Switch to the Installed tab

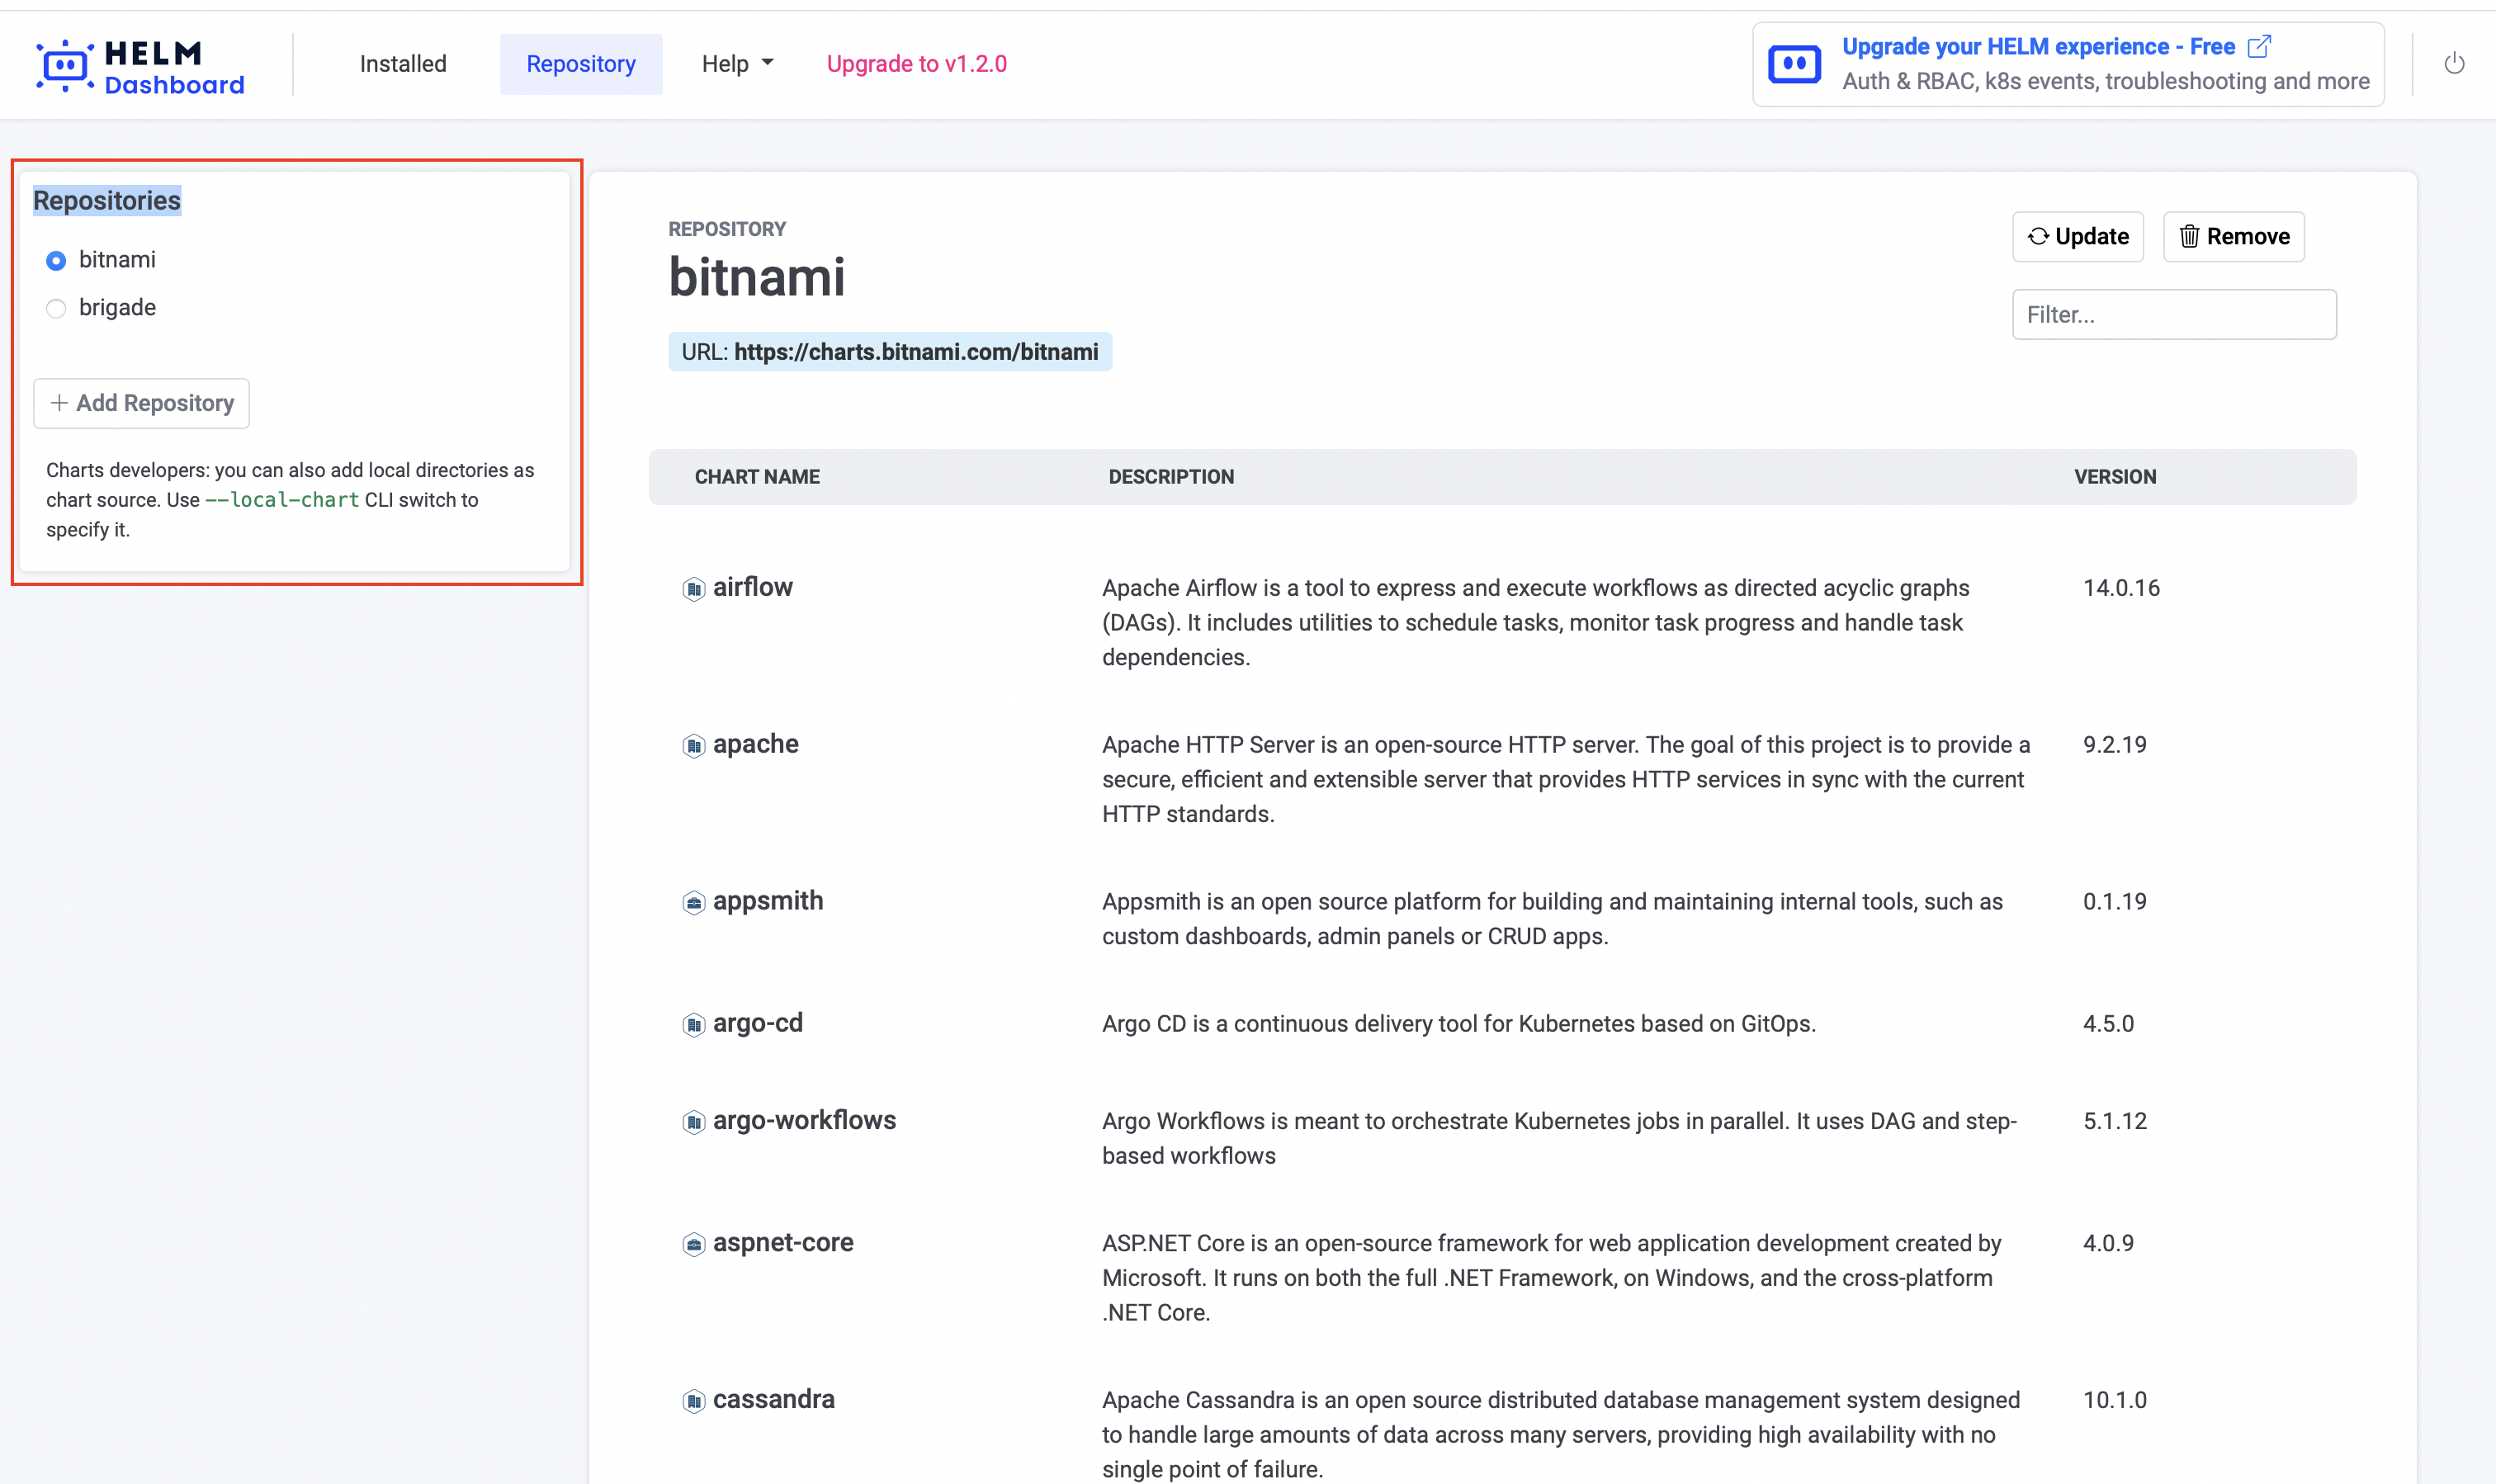pos(402,63)
